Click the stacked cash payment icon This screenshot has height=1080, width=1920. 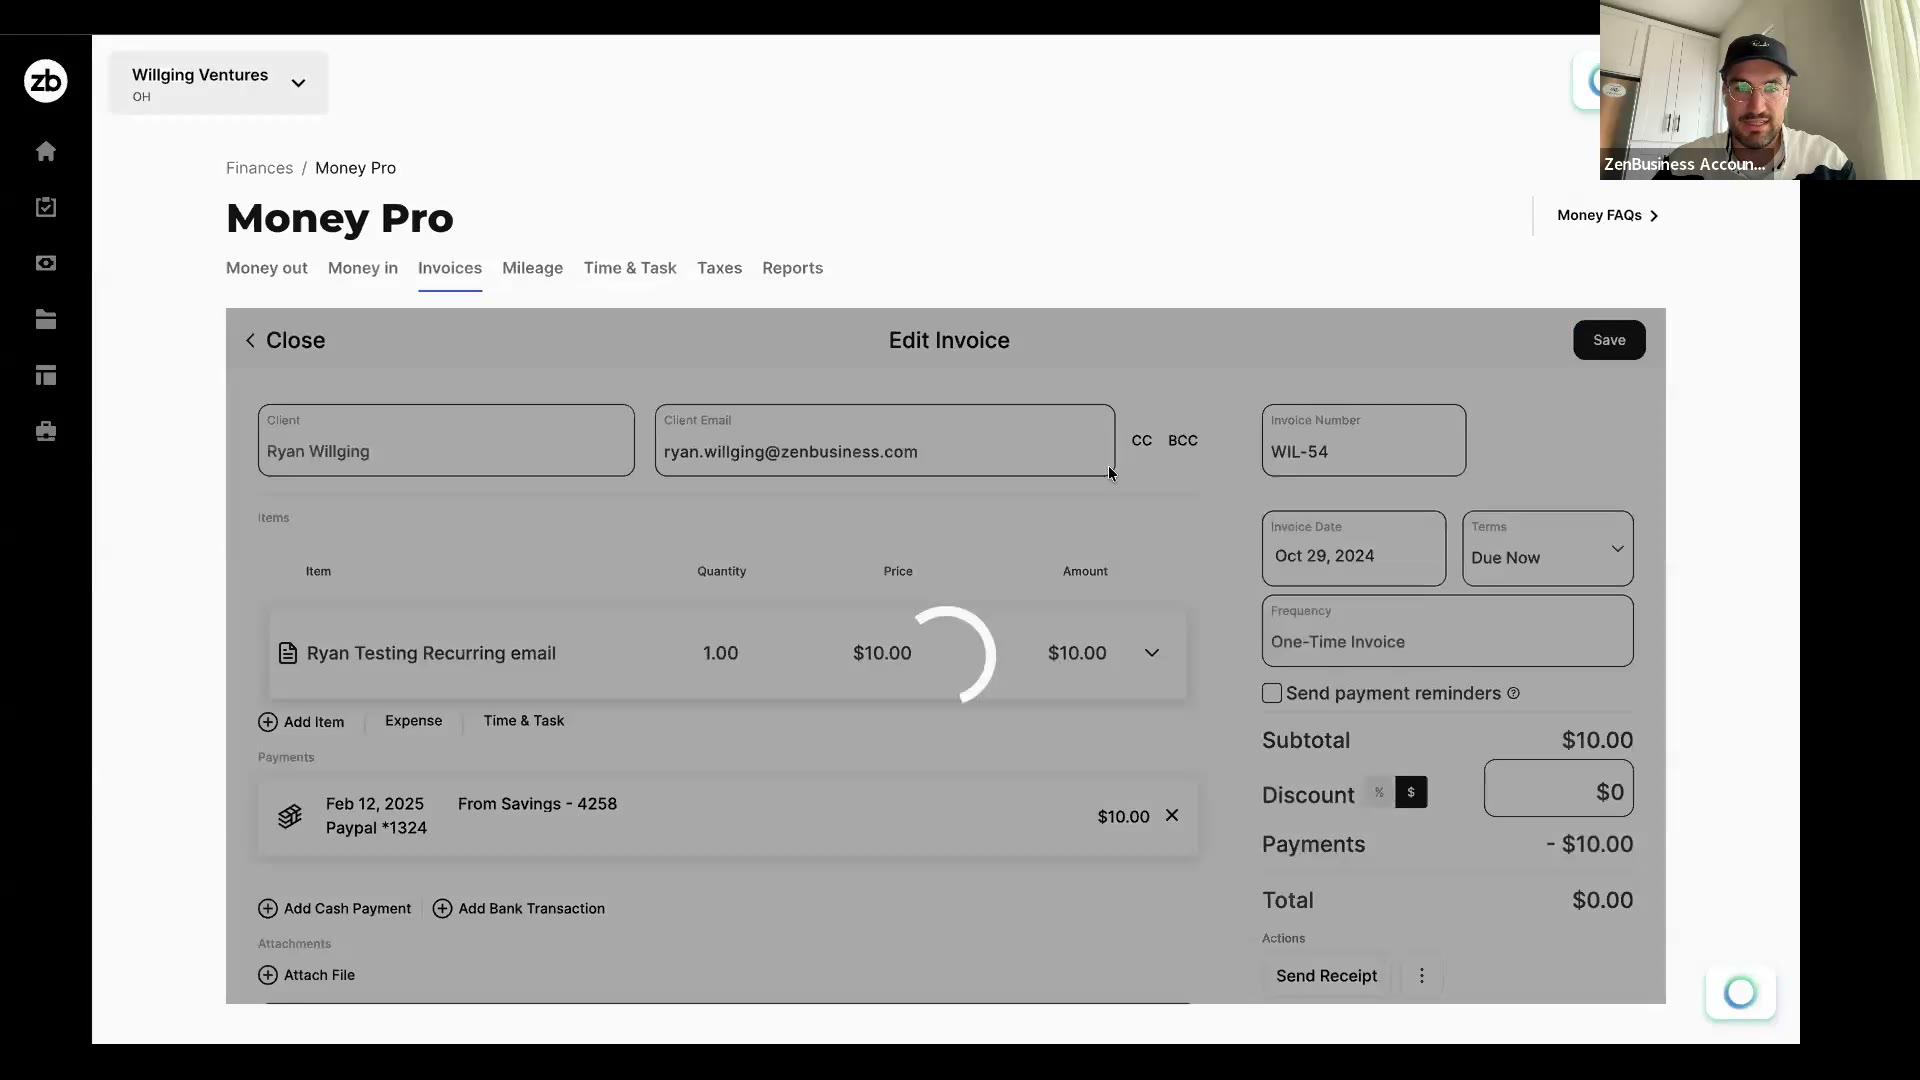click(290, 816)
